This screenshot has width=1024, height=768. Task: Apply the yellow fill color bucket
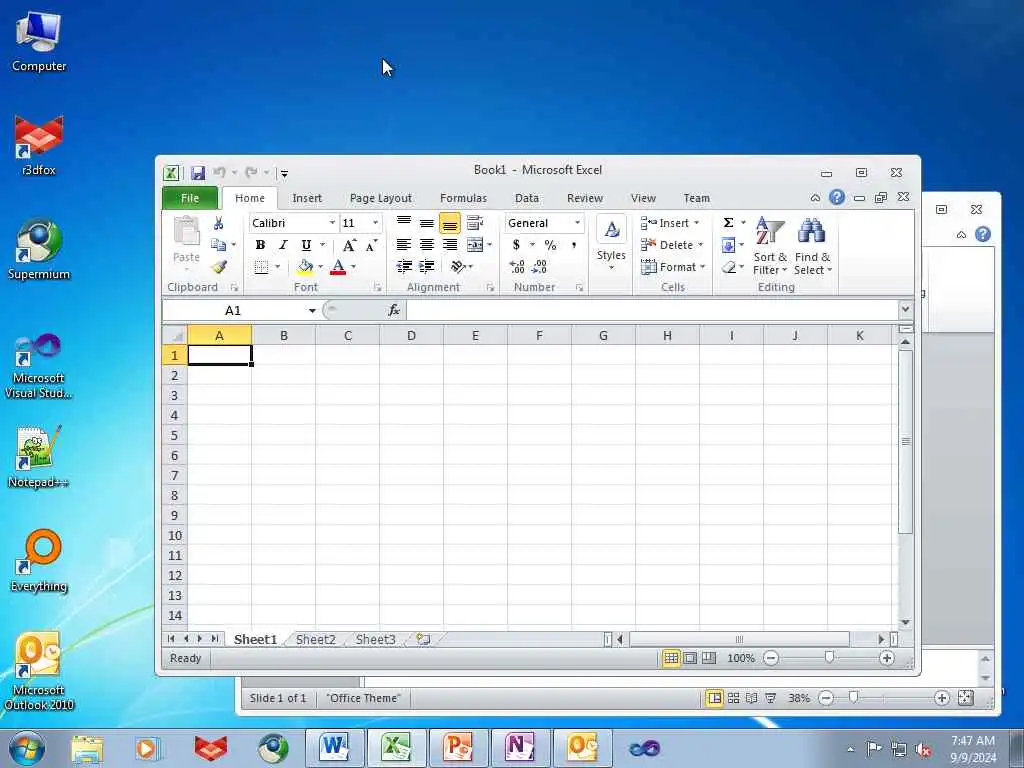304,266
